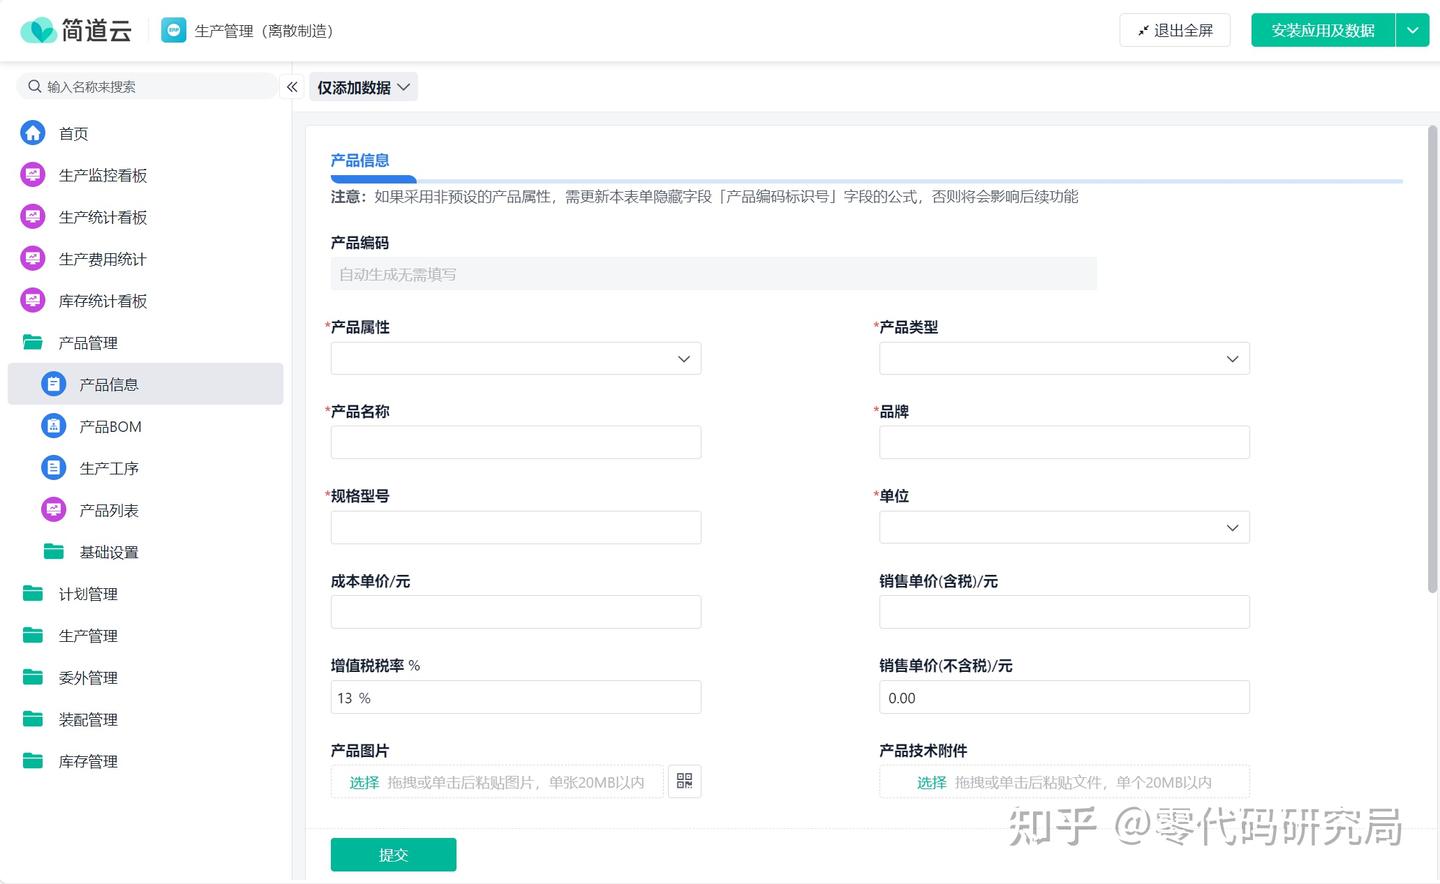Click the 产品名称 input field
The image size is (1440, 884).
(x=515, y=443)
